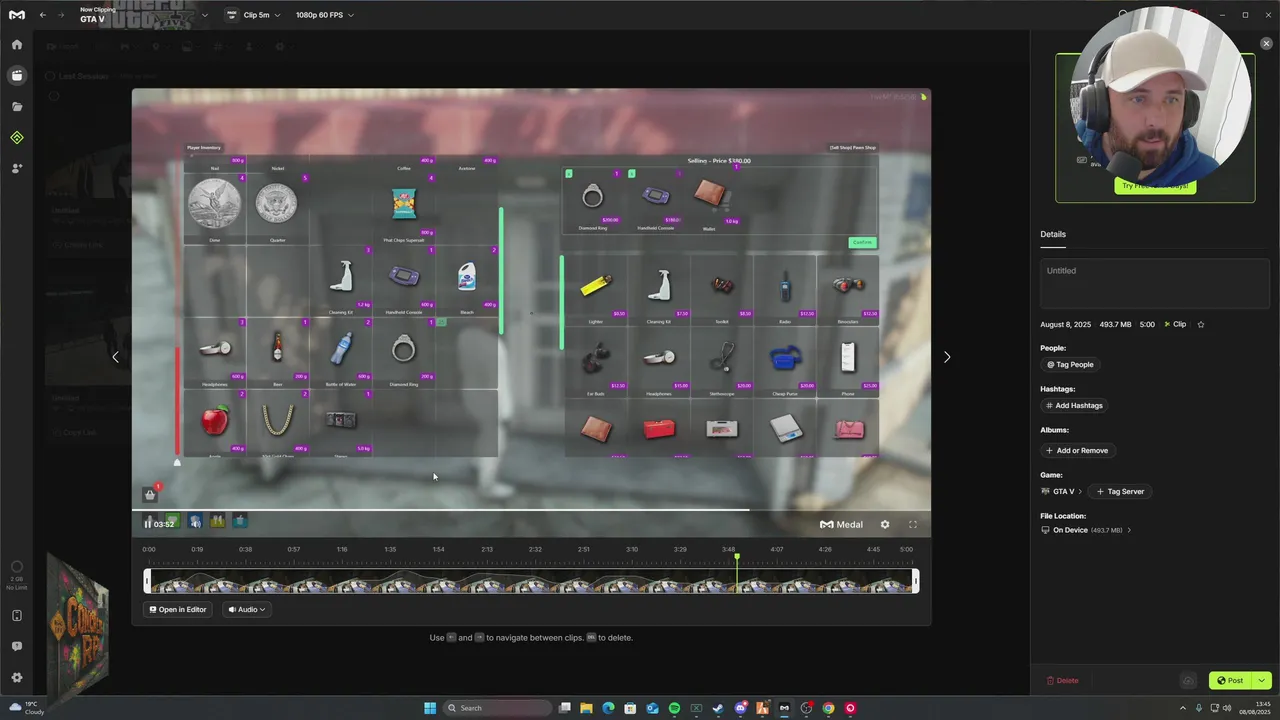Open the Discord taskbar icon
Viewport: 1280px width, 720px height.
740,708
